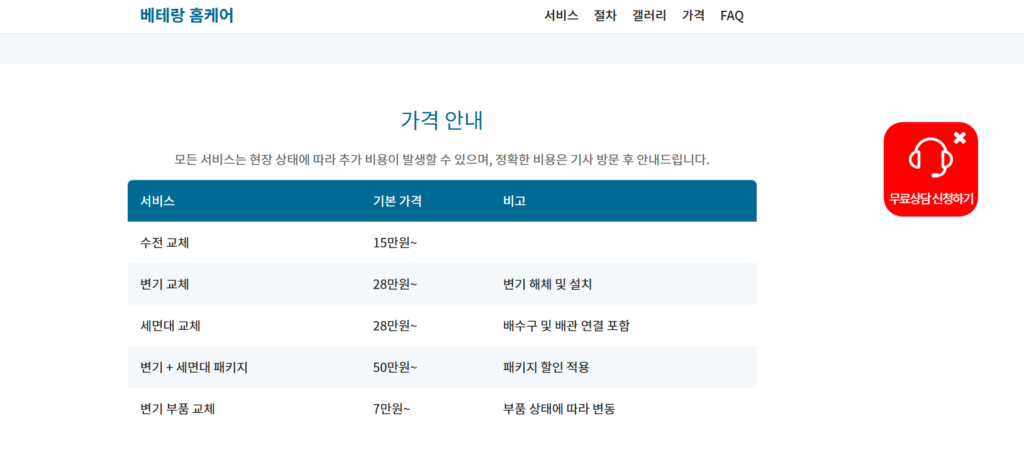Open the 갤러리 navigation item
This screenshot has width=1024, height=457.
click(649, 16)
